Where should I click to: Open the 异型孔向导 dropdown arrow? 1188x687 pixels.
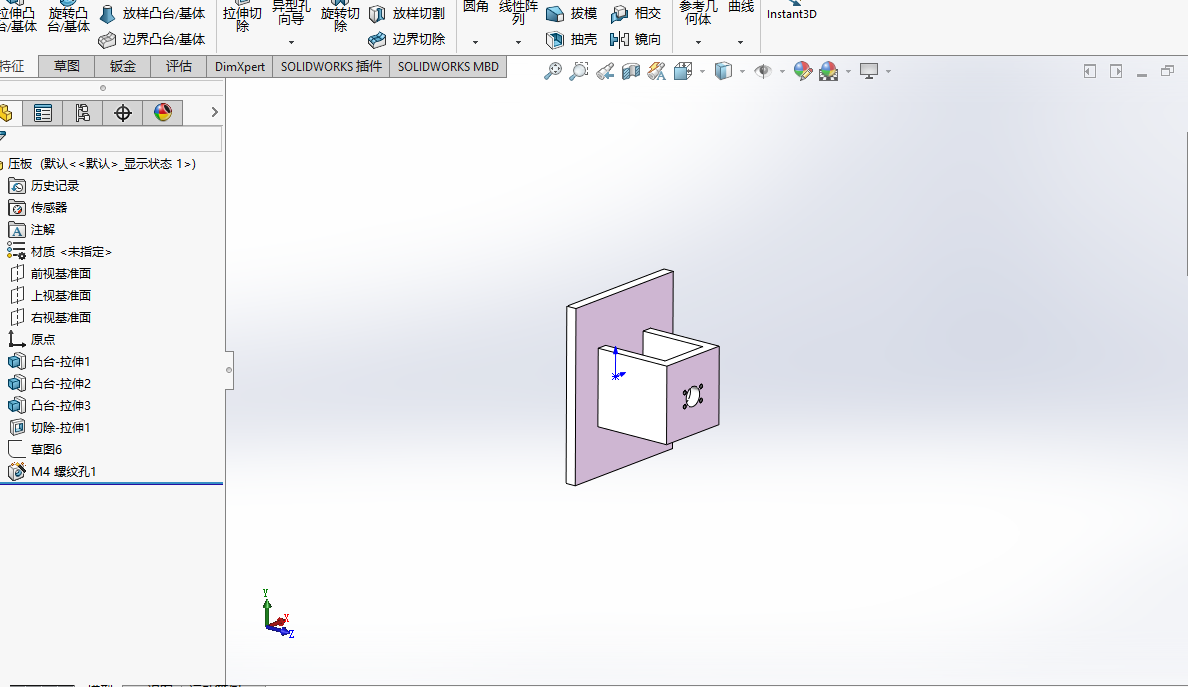click(291, 42)
